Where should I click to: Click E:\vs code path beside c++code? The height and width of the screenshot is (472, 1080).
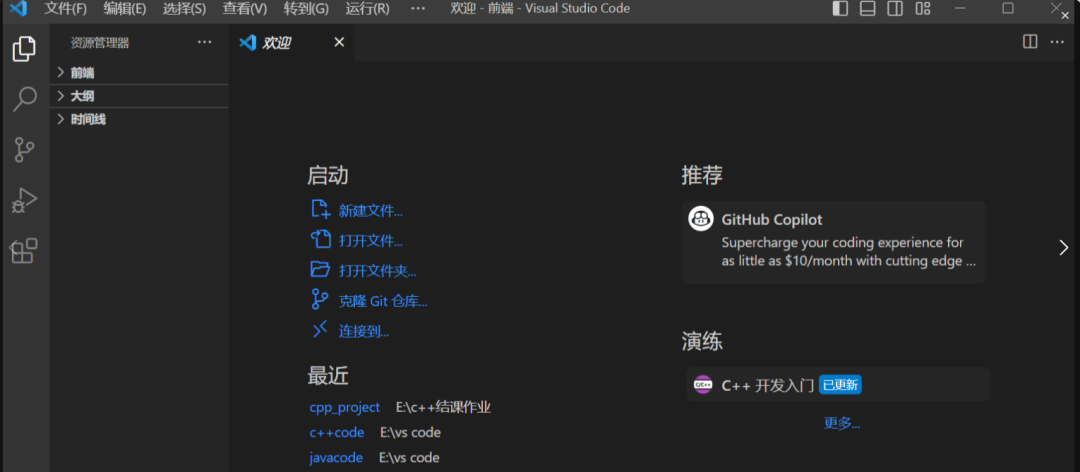click(x=411, y=433)
